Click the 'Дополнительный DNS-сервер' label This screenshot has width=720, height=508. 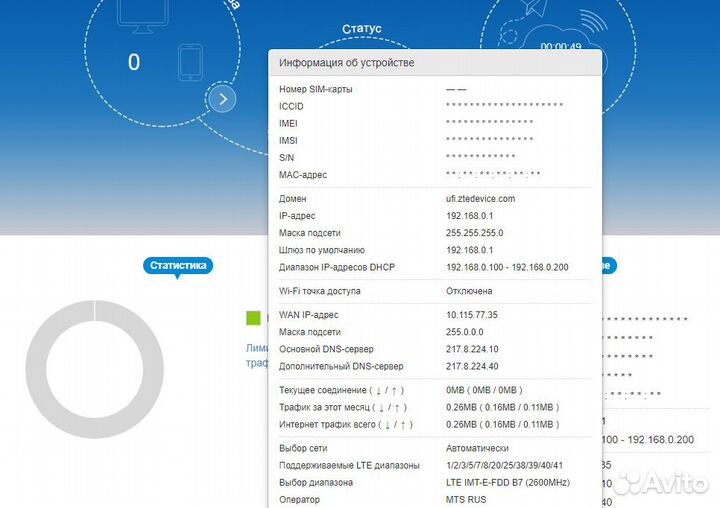[341, 366]
